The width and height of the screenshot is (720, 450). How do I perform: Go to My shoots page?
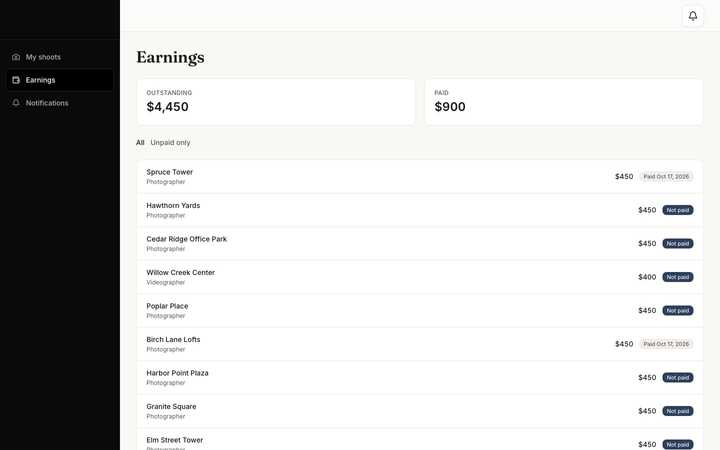[60, 57]
